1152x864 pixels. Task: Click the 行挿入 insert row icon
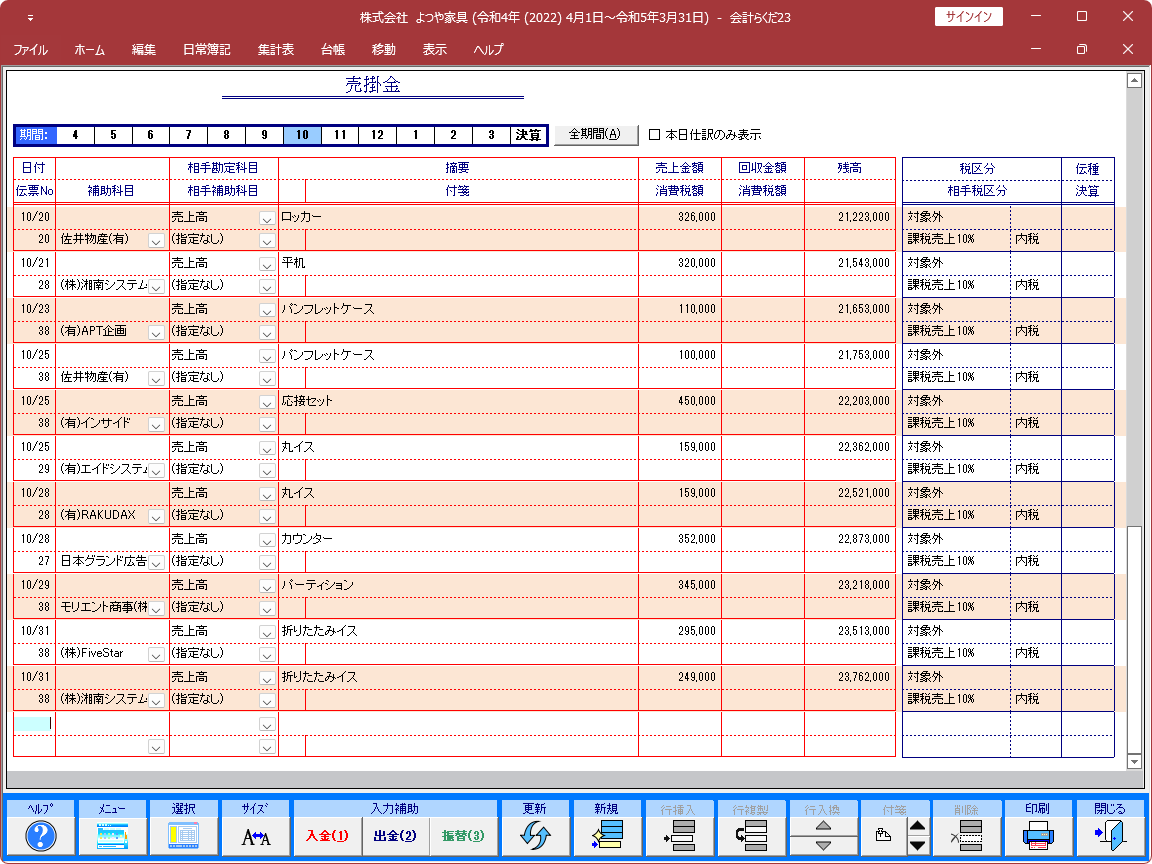(678, 837)
